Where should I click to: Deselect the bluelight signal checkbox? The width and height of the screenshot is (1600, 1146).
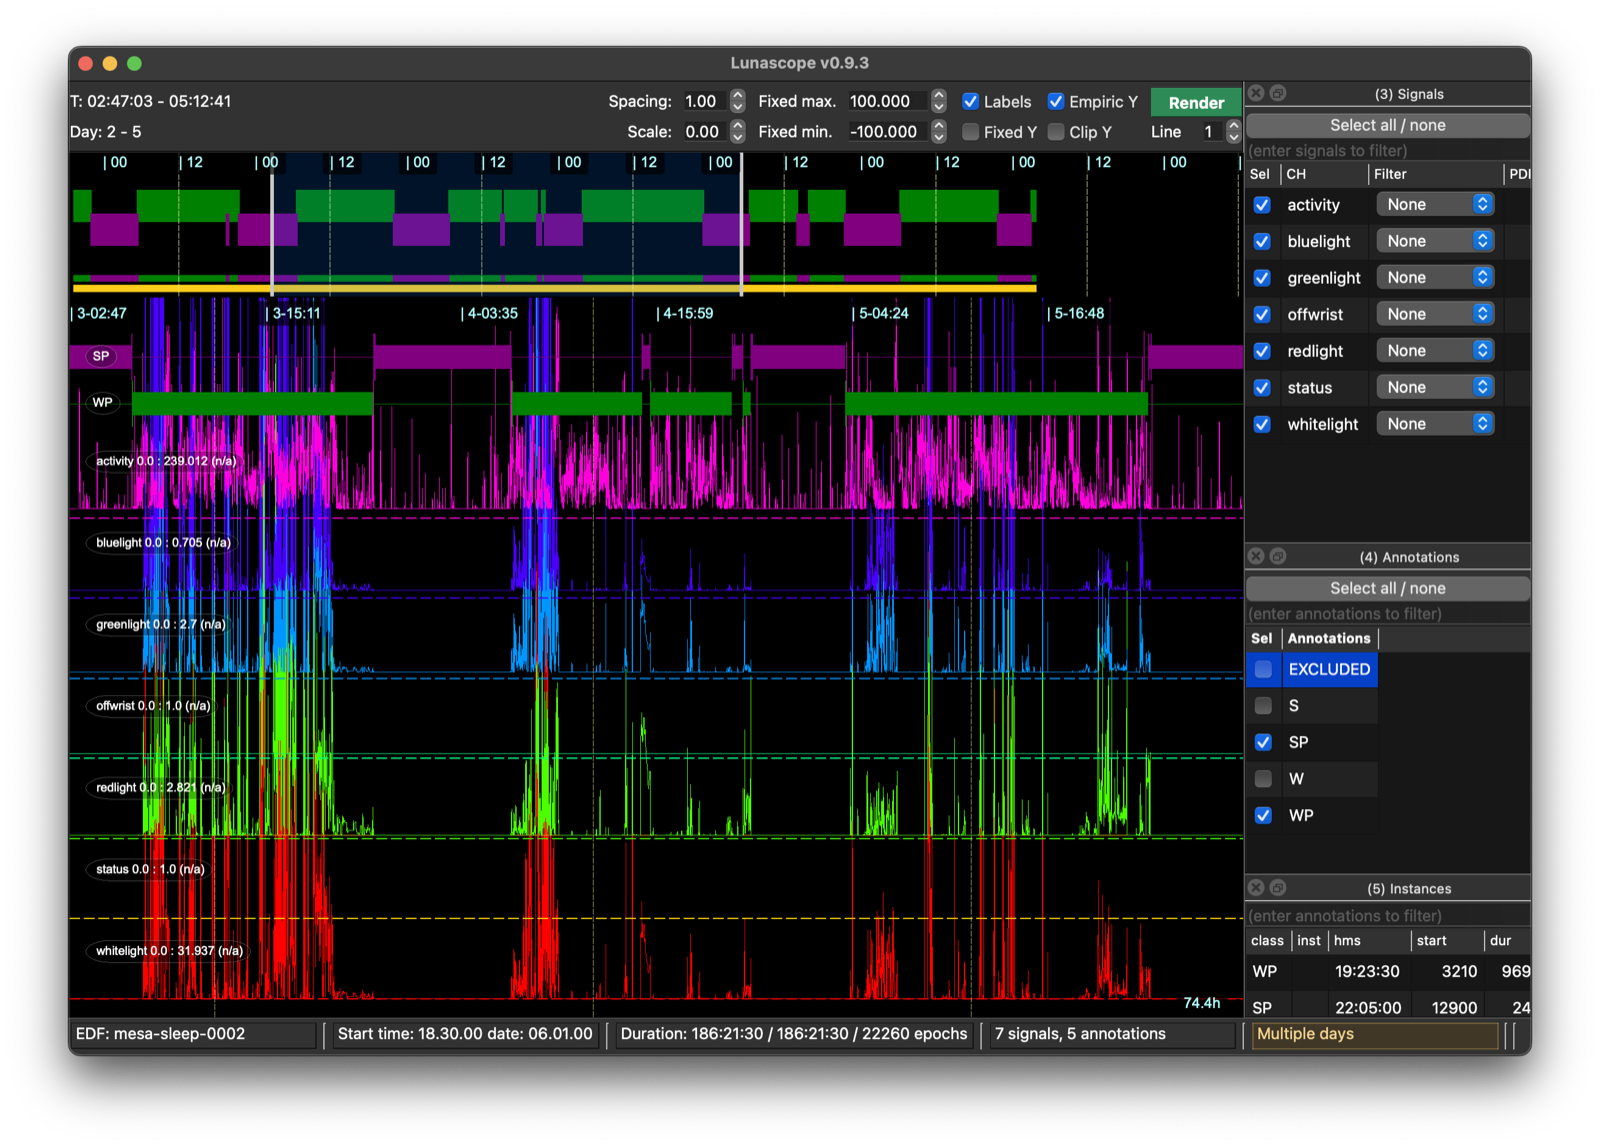[1262, 241]
